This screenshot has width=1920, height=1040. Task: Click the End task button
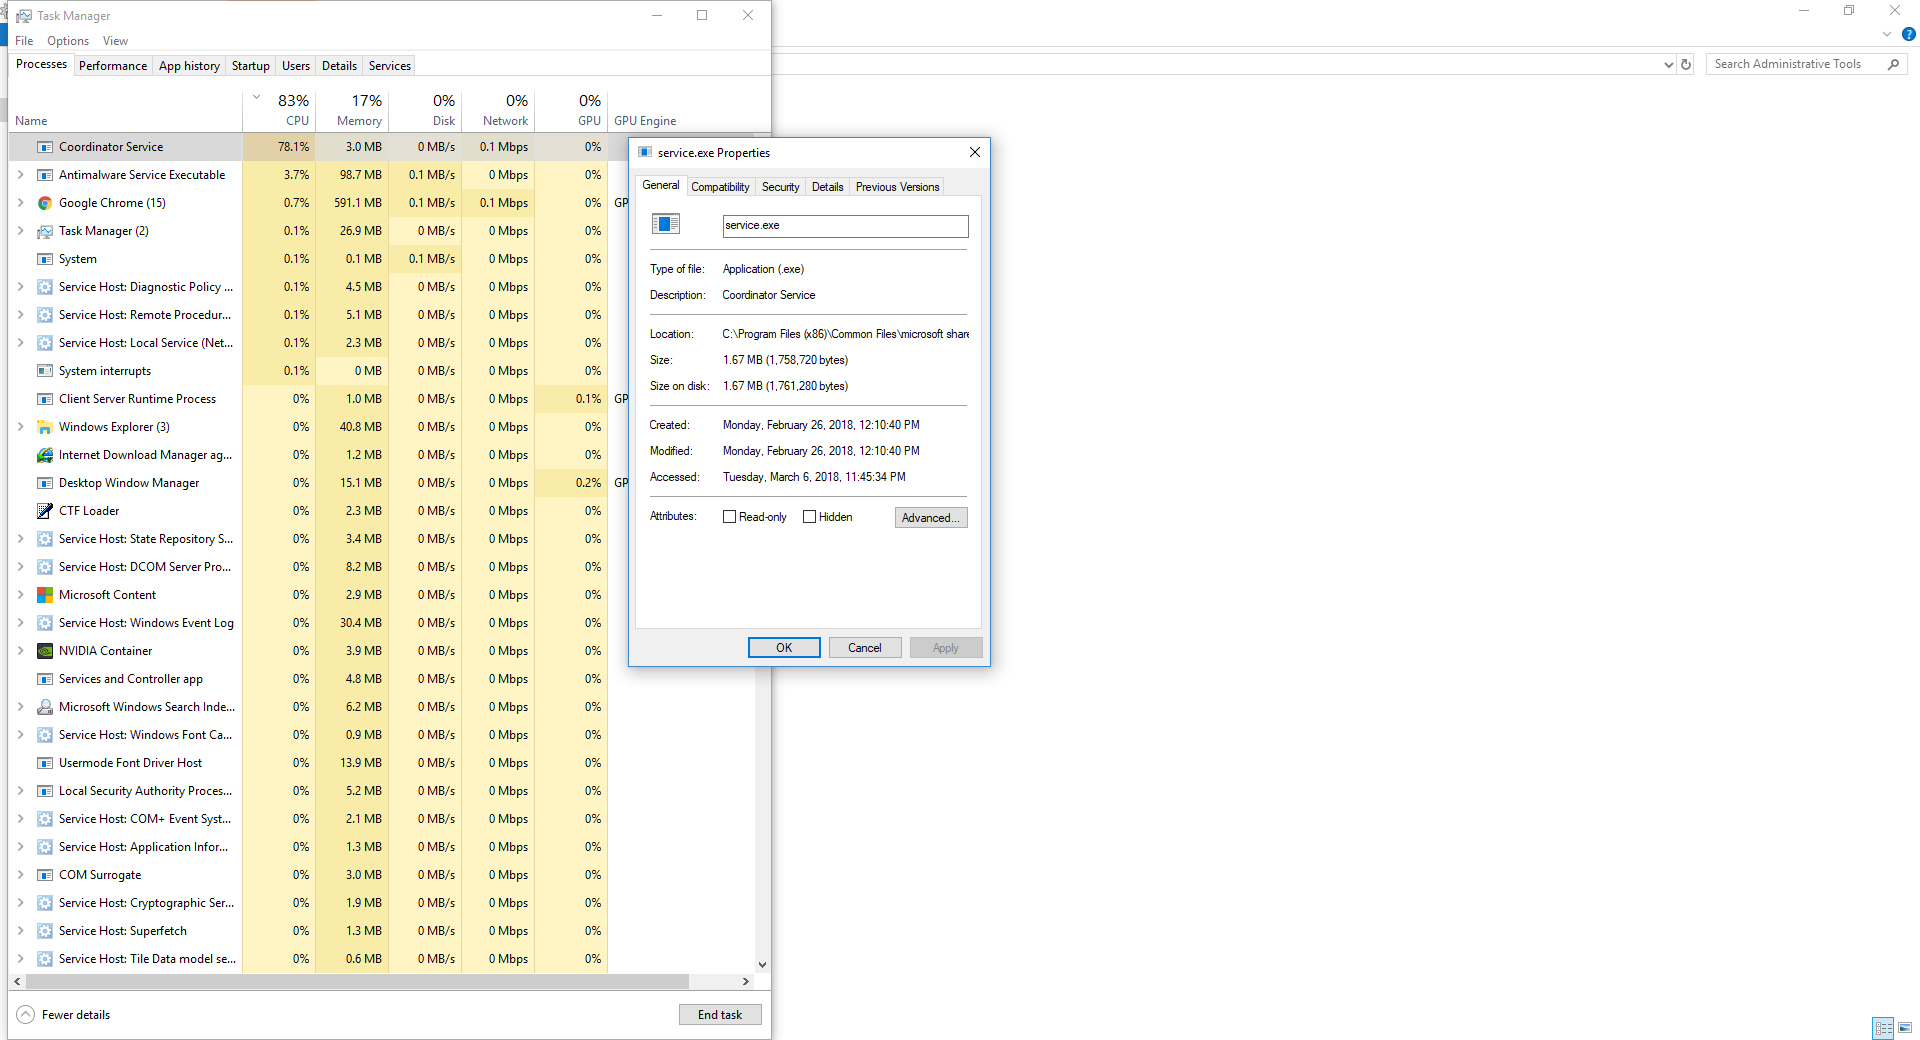(720, 1015)
